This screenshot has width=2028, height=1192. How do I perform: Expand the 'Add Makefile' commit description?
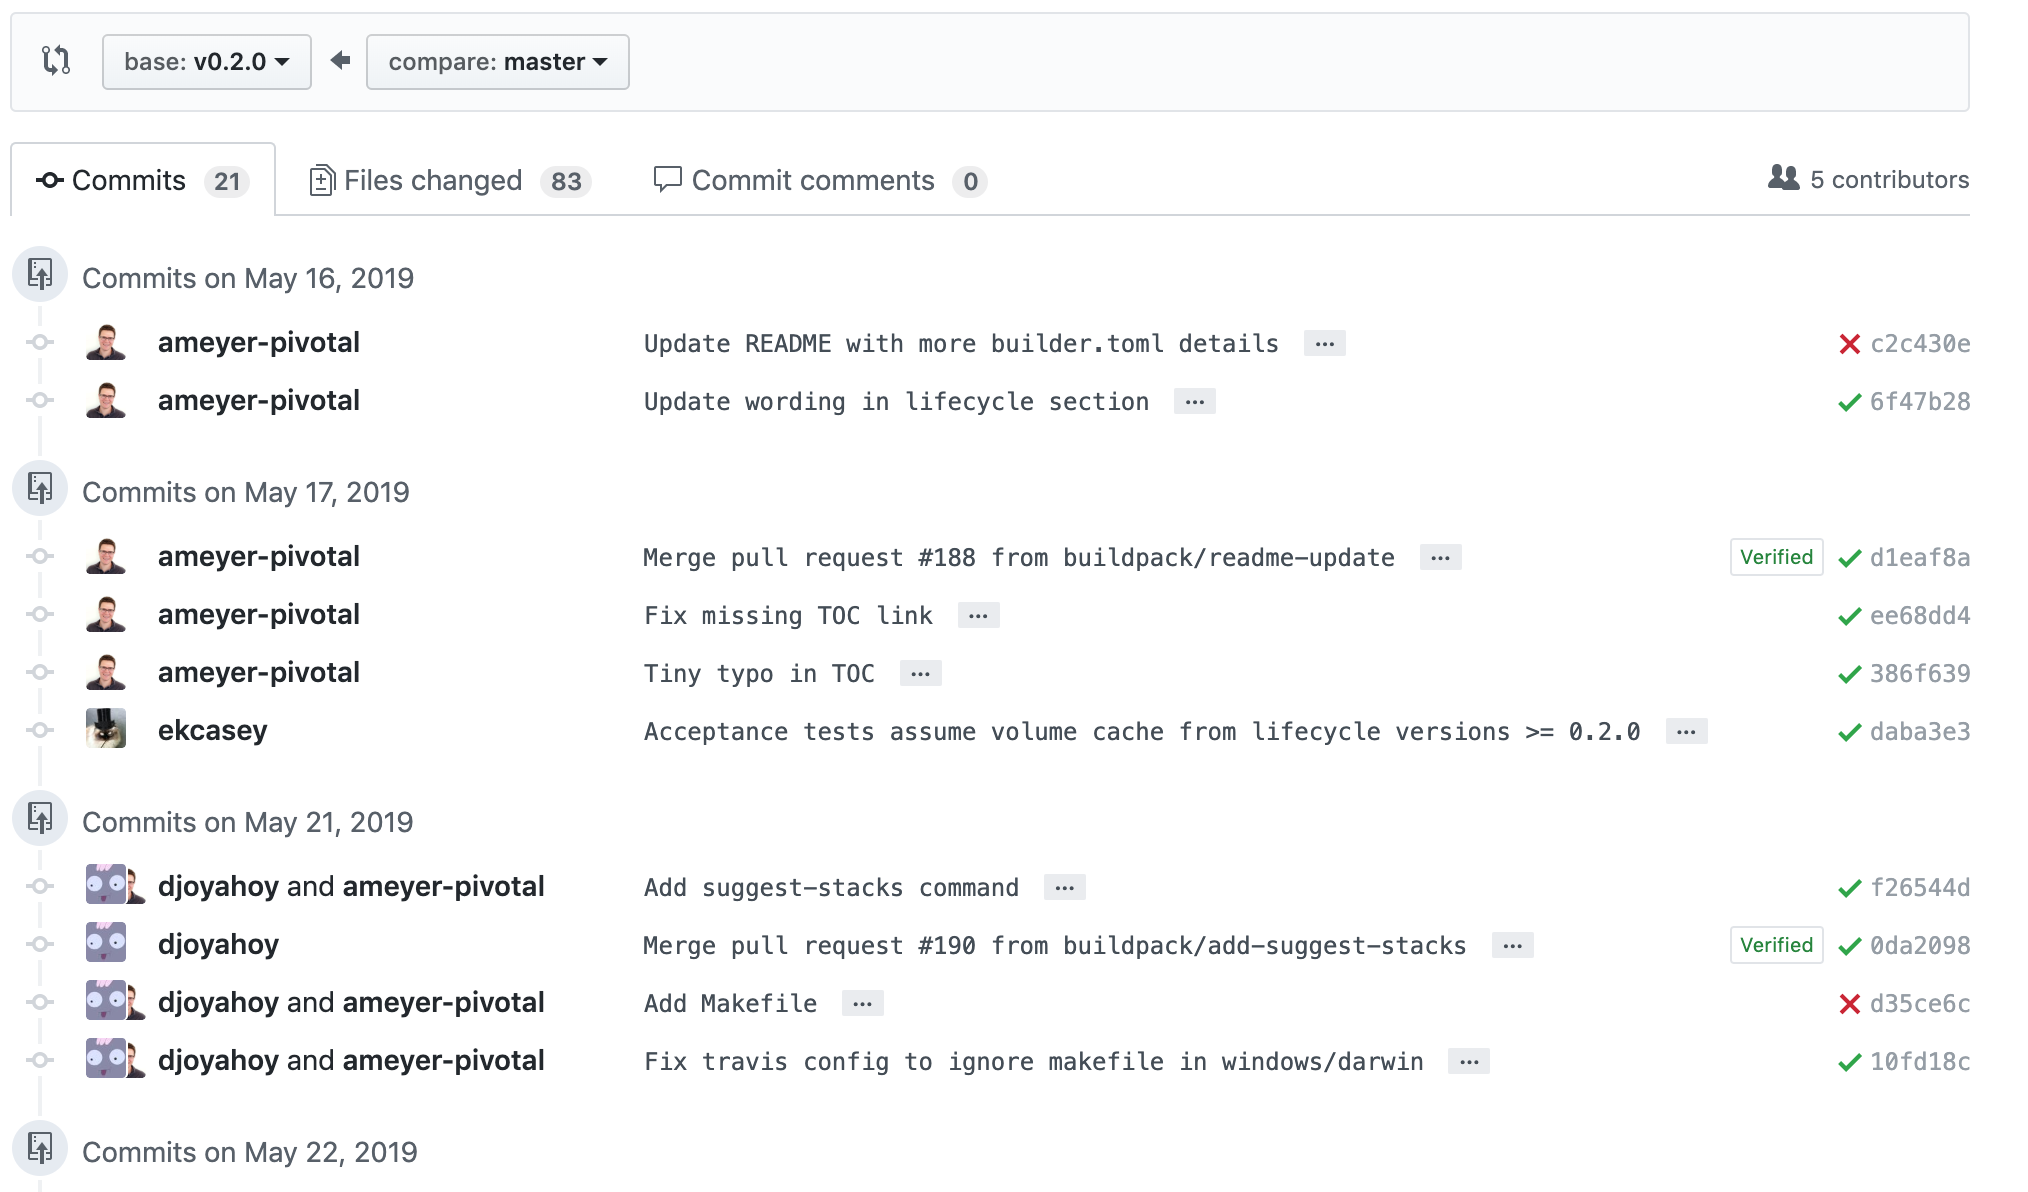tap(863, 1002)
